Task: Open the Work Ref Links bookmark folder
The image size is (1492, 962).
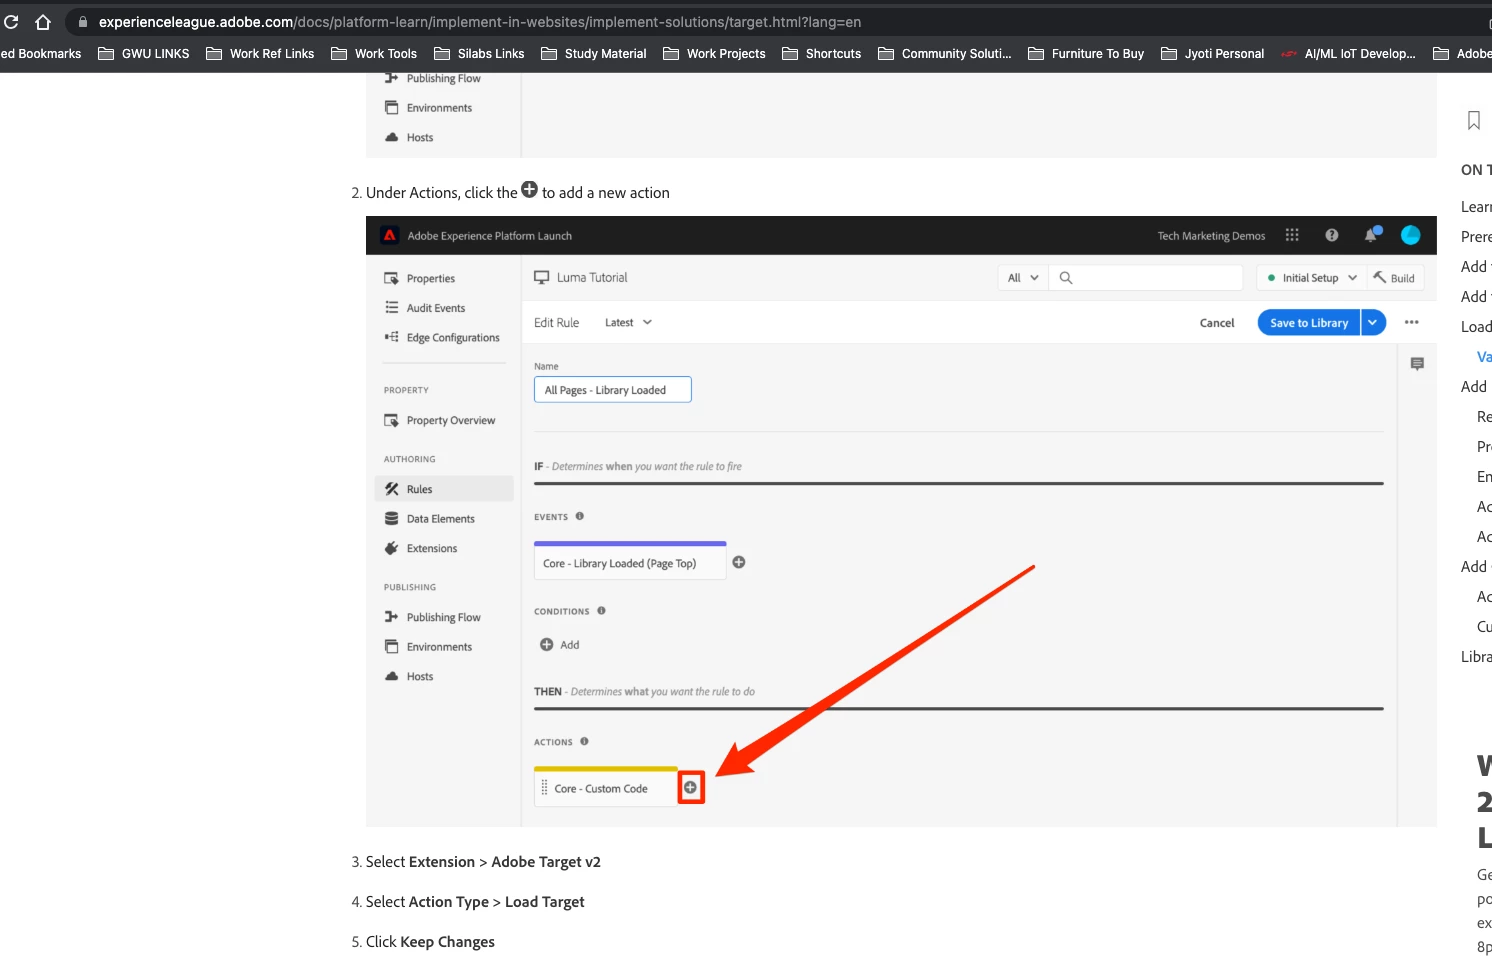Action: (260, 54)
